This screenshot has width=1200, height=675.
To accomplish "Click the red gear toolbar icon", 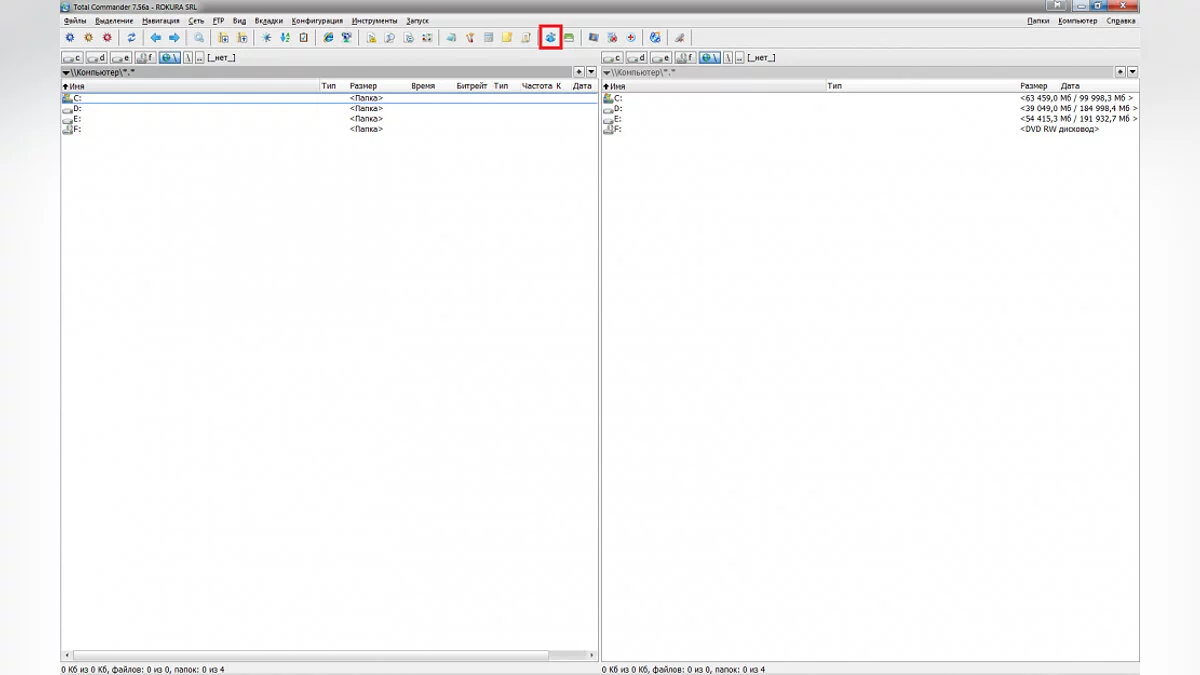I will coord(107,38).
